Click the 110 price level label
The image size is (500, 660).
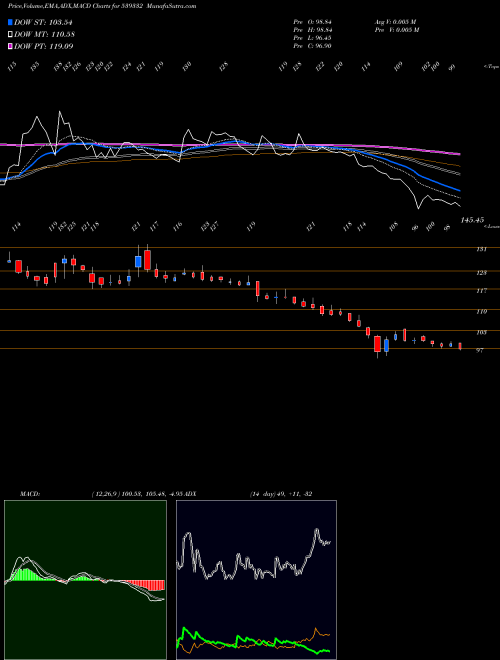(481, 312)
